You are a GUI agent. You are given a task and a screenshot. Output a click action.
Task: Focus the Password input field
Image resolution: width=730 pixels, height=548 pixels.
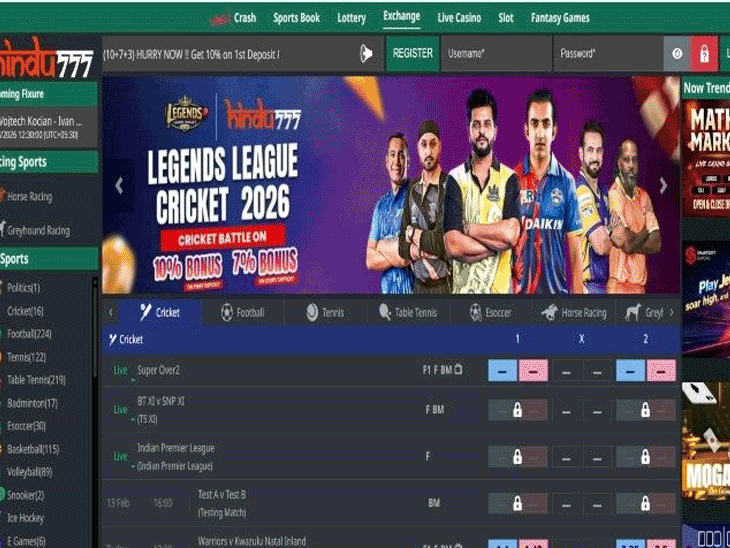pyautogui.click(x=608, y=54)
